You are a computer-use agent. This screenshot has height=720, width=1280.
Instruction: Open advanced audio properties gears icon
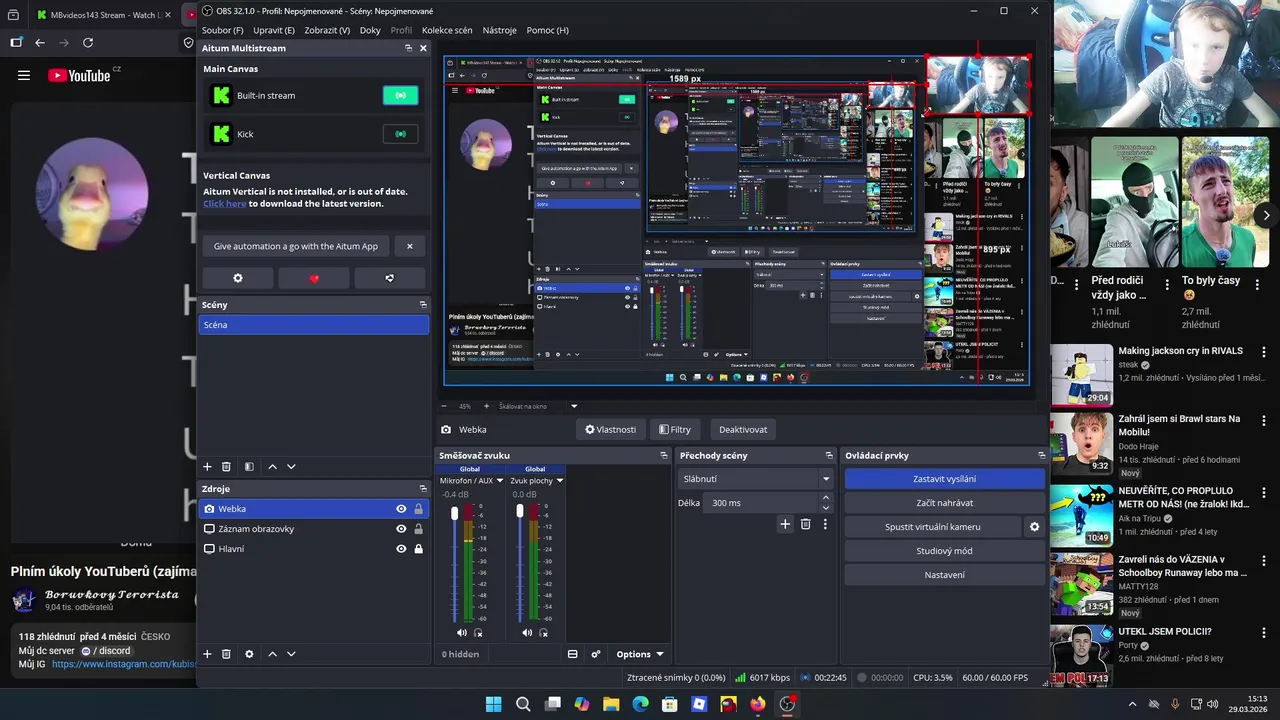596,654
